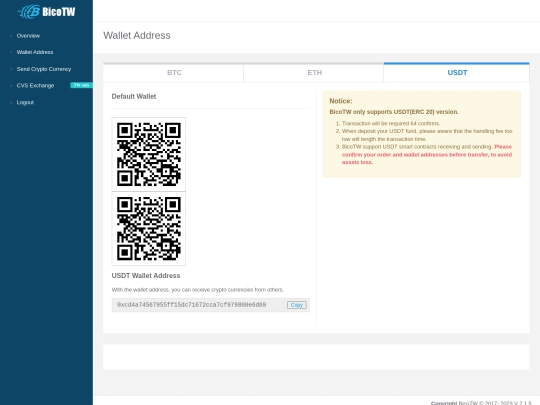Viewport: 540px width, 405px height.
Task: Click the Notice heading
Action: point(341,101)
